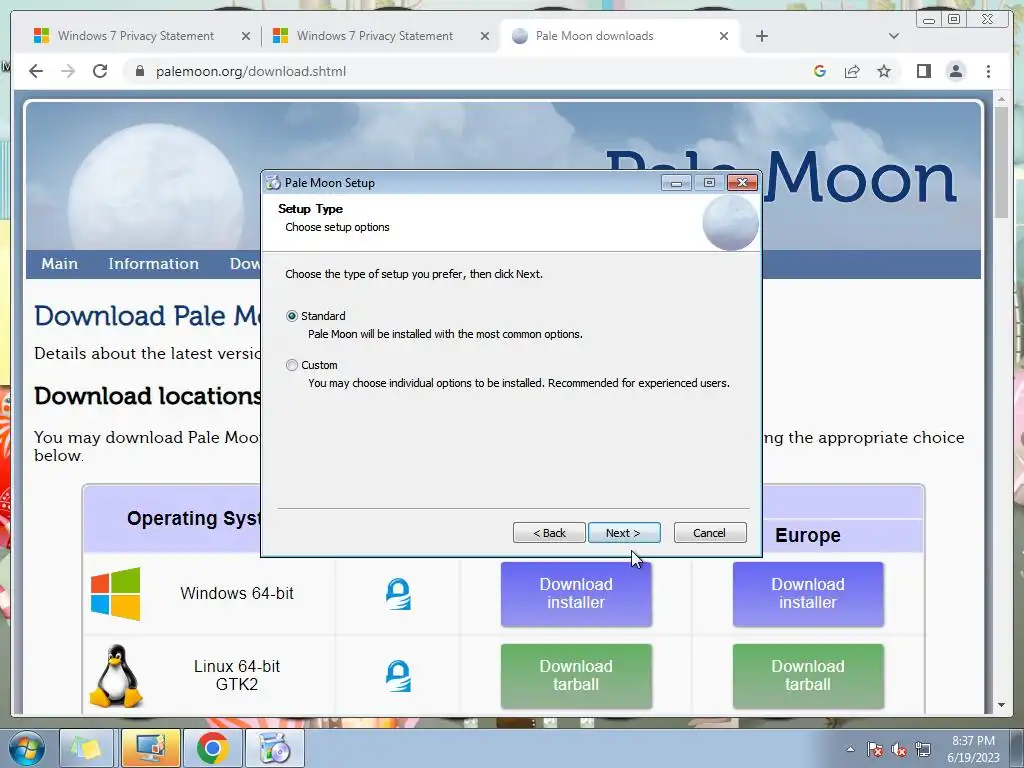Open the Windows Start menu
1024x768 pixels.
[x=27, y=748]
